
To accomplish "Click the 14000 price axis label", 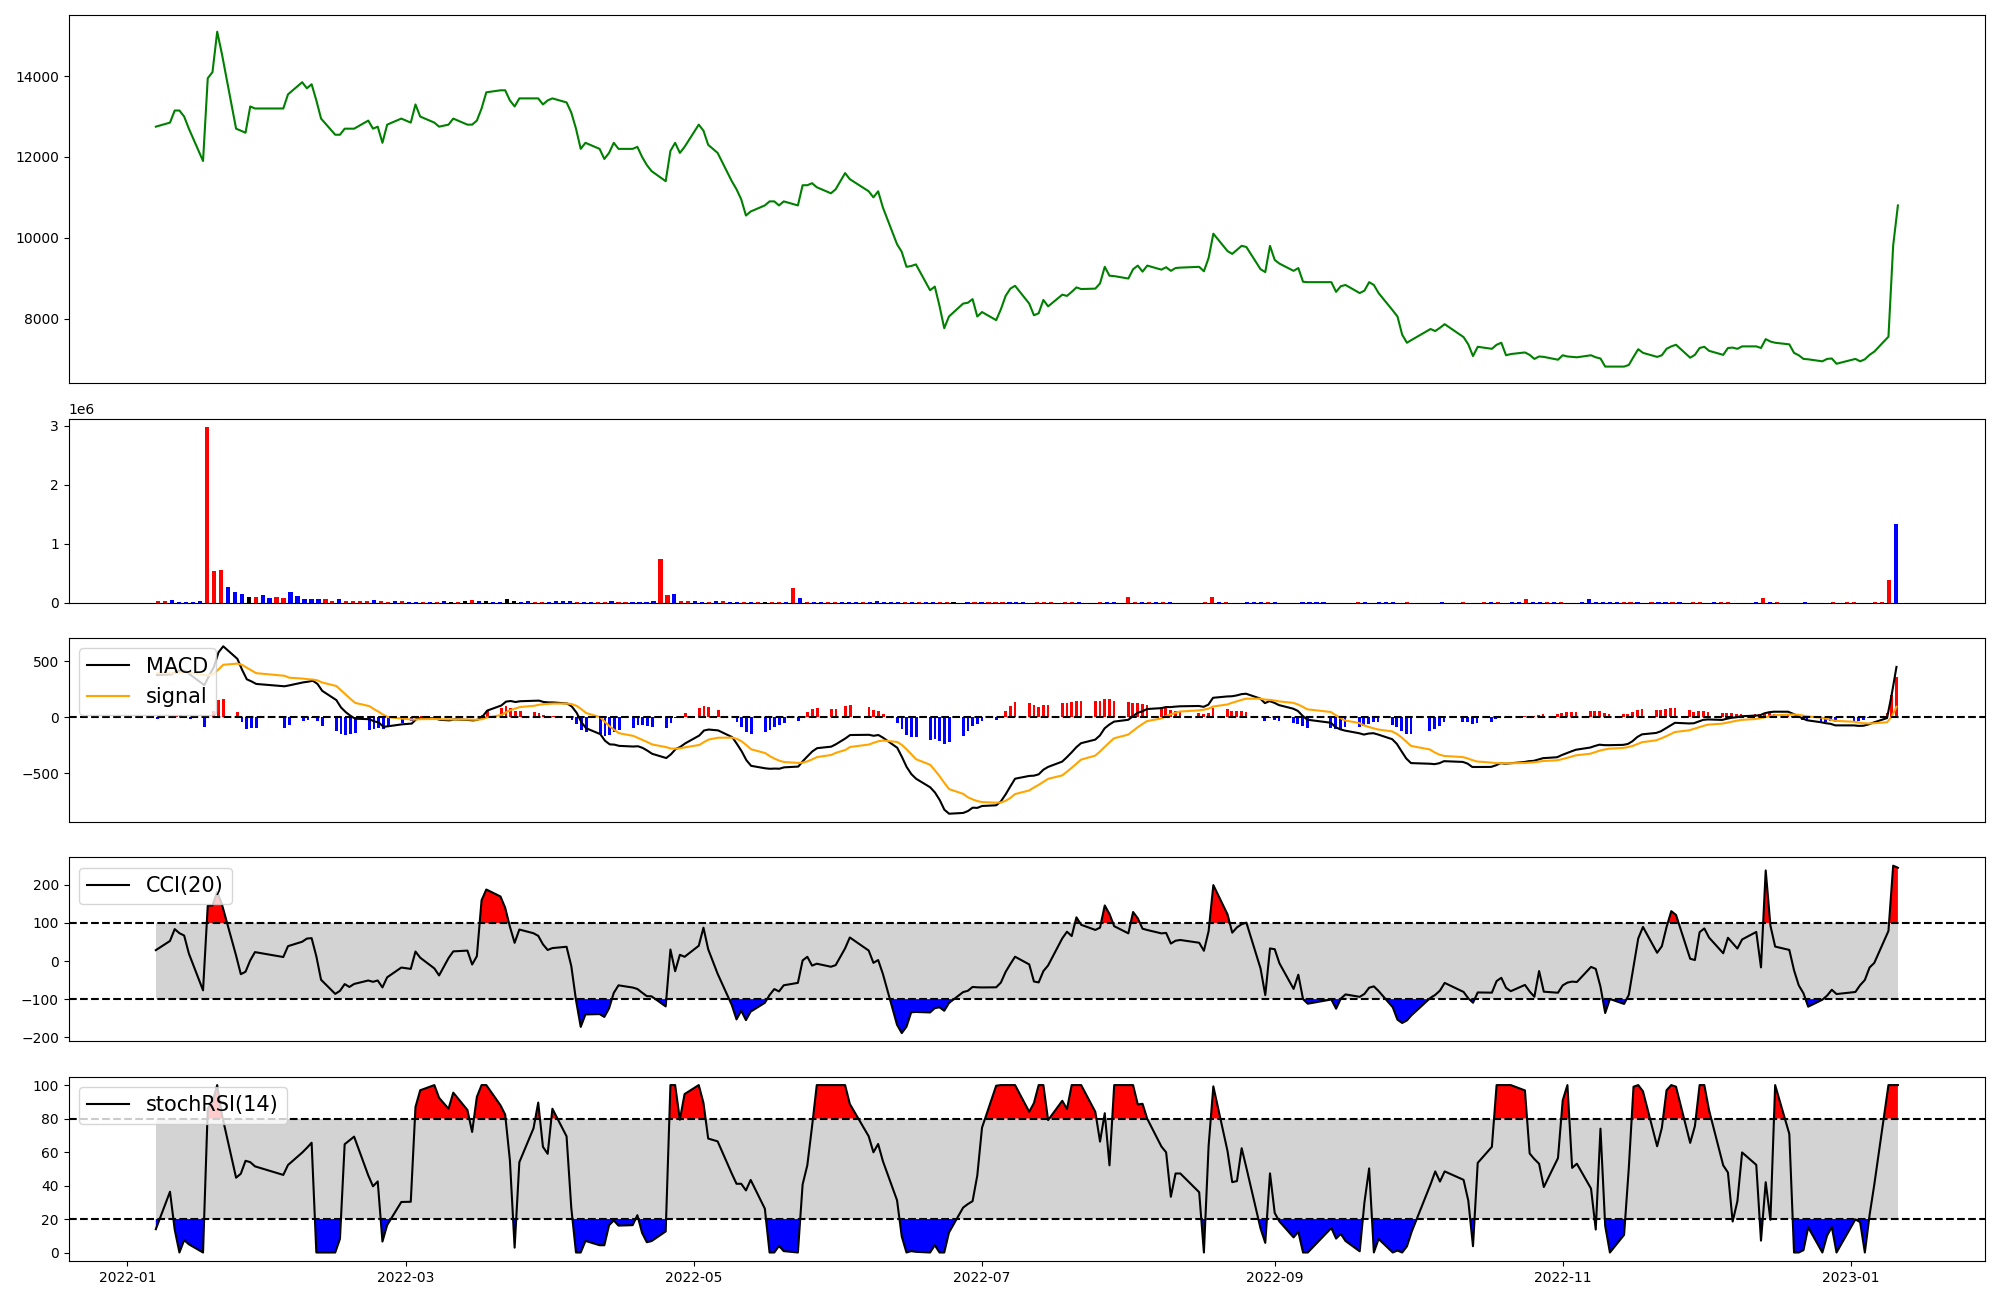I will tap(37, 77).
